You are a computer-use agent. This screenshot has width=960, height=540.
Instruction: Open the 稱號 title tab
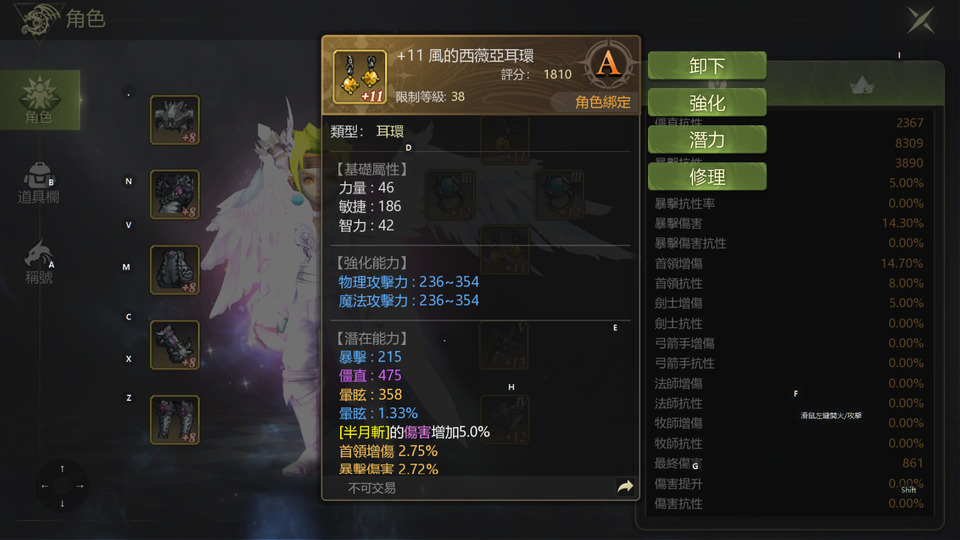click(39, 262)
